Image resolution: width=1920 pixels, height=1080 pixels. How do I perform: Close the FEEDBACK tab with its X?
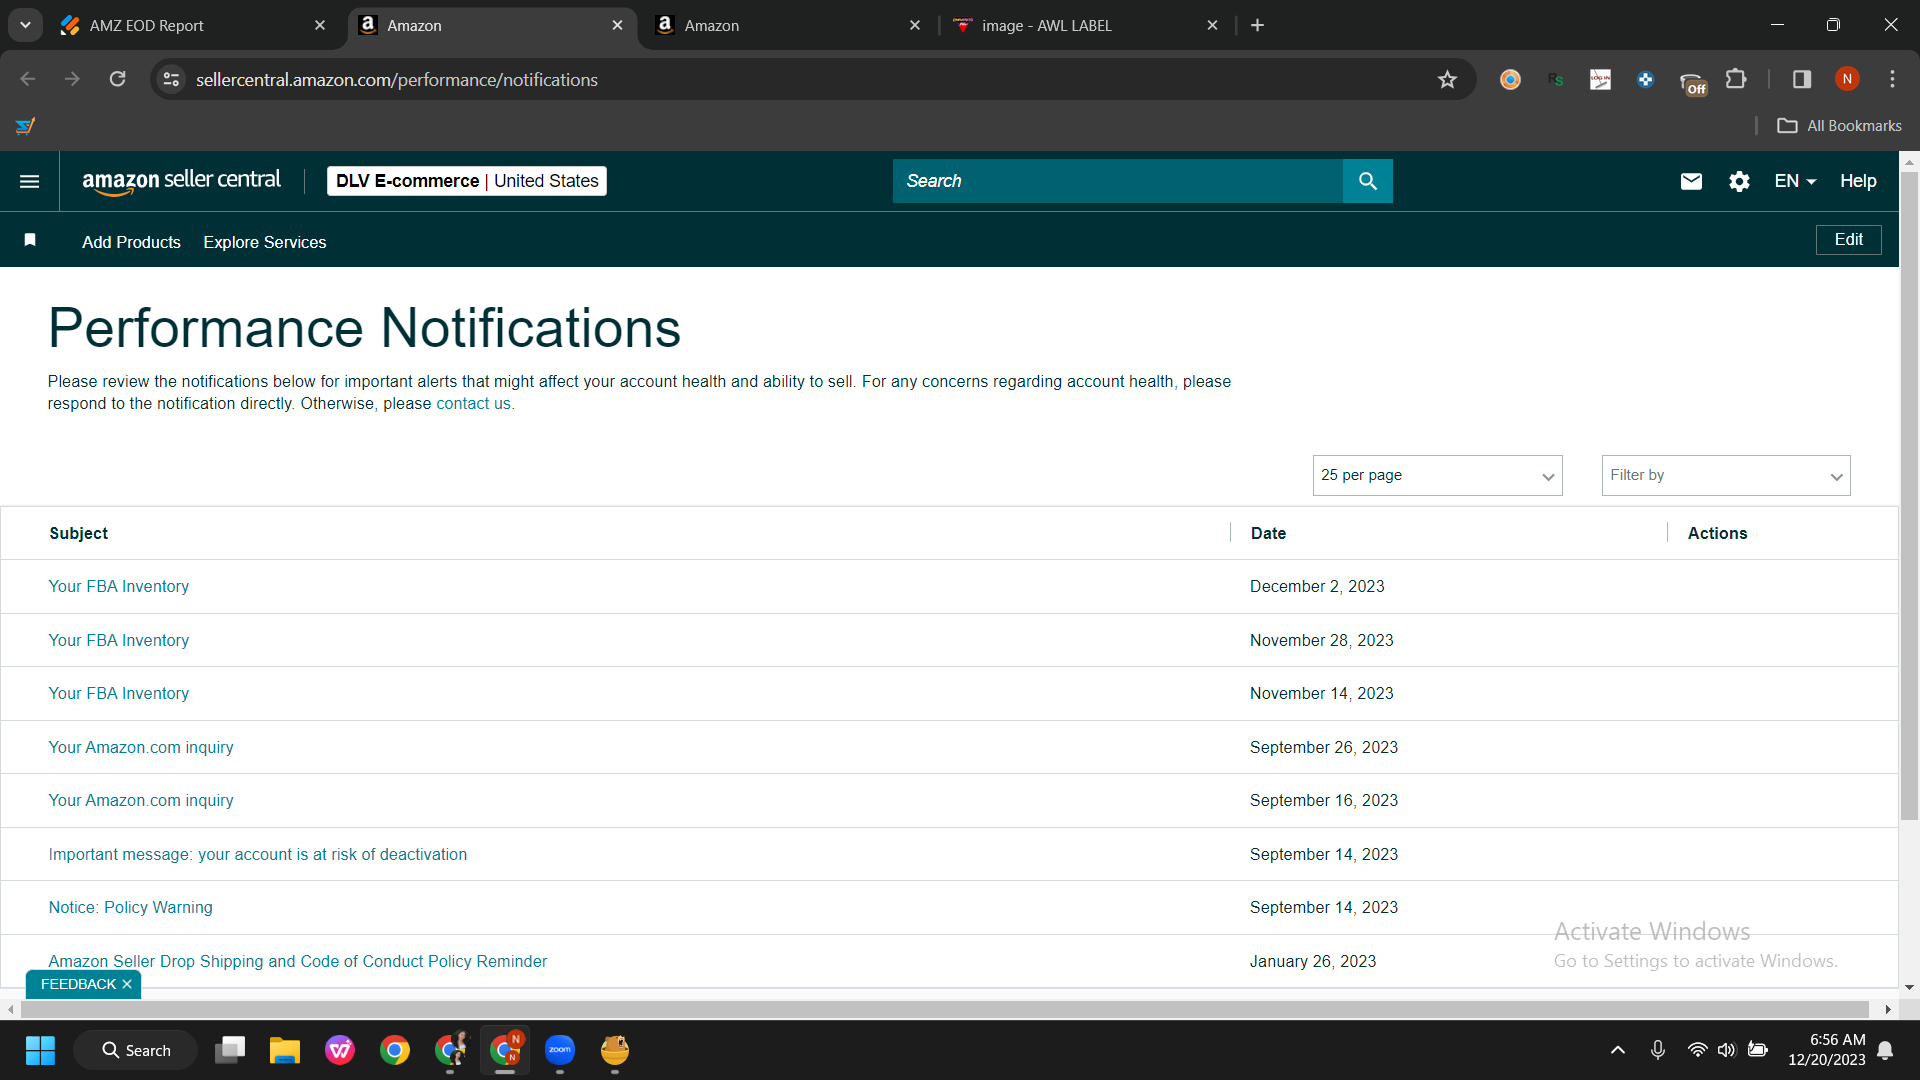[x=127, y=985]
